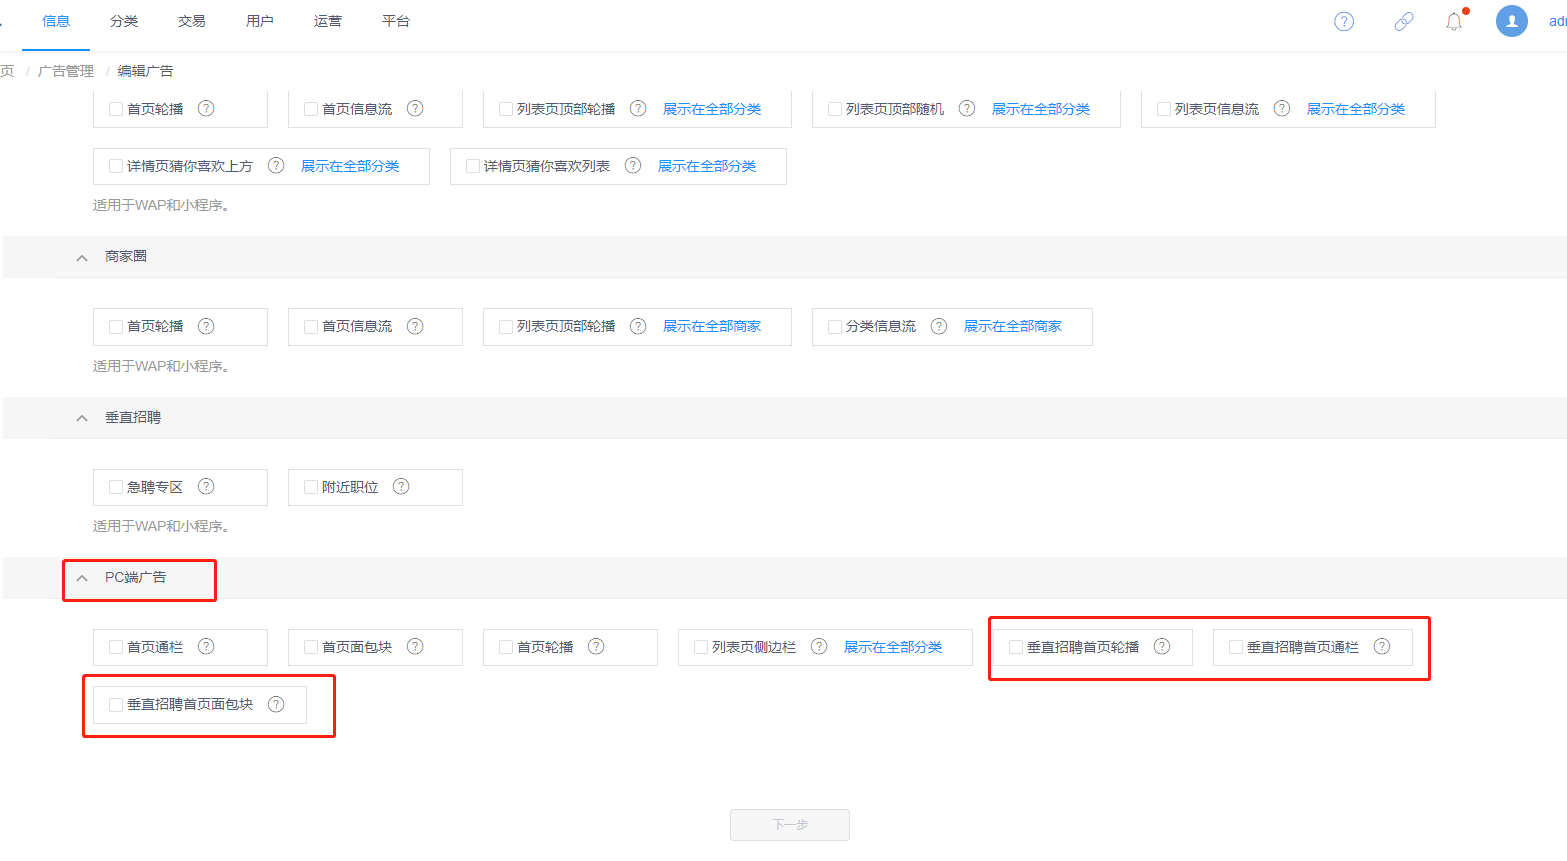This screenshot has width=1567, height=861.
Task: Click 展示在全部分类 beside 详情页猜你喜欢列表
Action: click(x=707, y=166)
